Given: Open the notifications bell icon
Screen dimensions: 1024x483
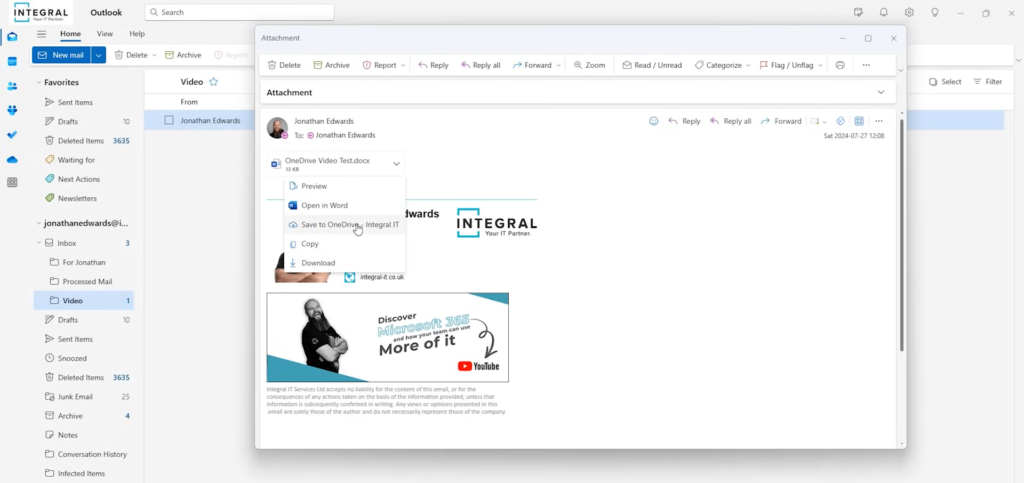Looking at the screenshot, I should [x=883, y=12].
